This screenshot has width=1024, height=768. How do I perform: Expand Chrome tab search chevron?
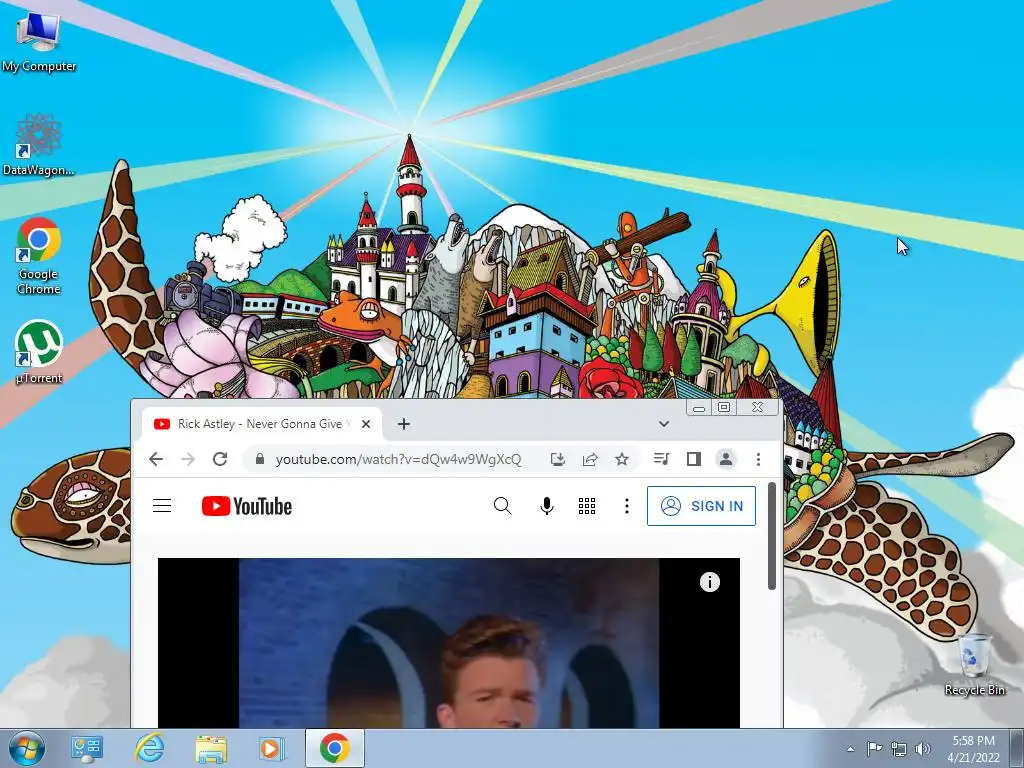(664, 424)
